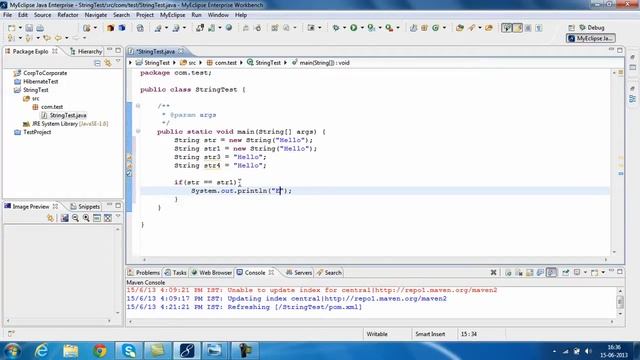This screenshot has width=640, height=360.
Task: Open Package Explorer view menu triangle
Action: (118, 62)
